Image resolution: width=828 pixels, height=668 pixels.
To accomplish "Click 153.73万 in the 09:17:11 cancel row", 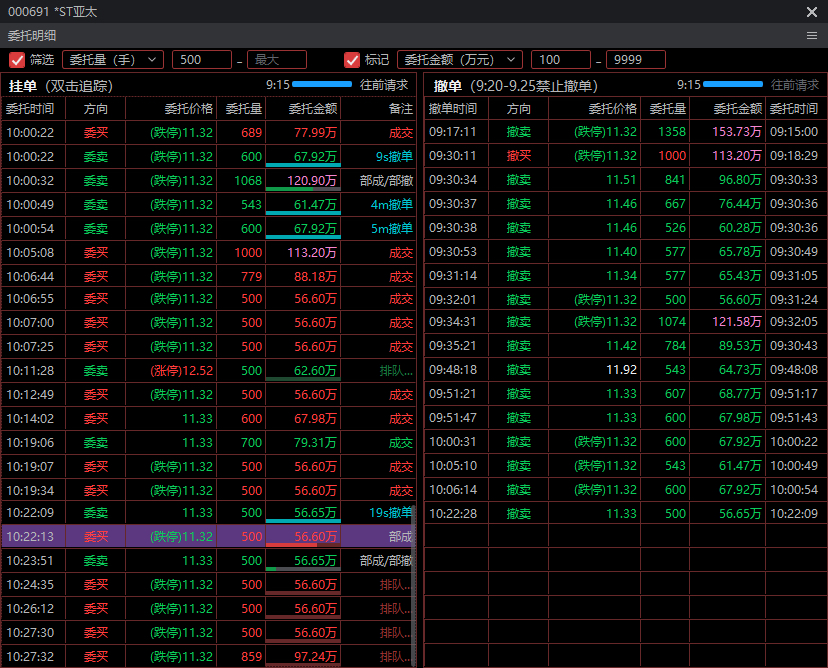I will (x=737, y=131).
